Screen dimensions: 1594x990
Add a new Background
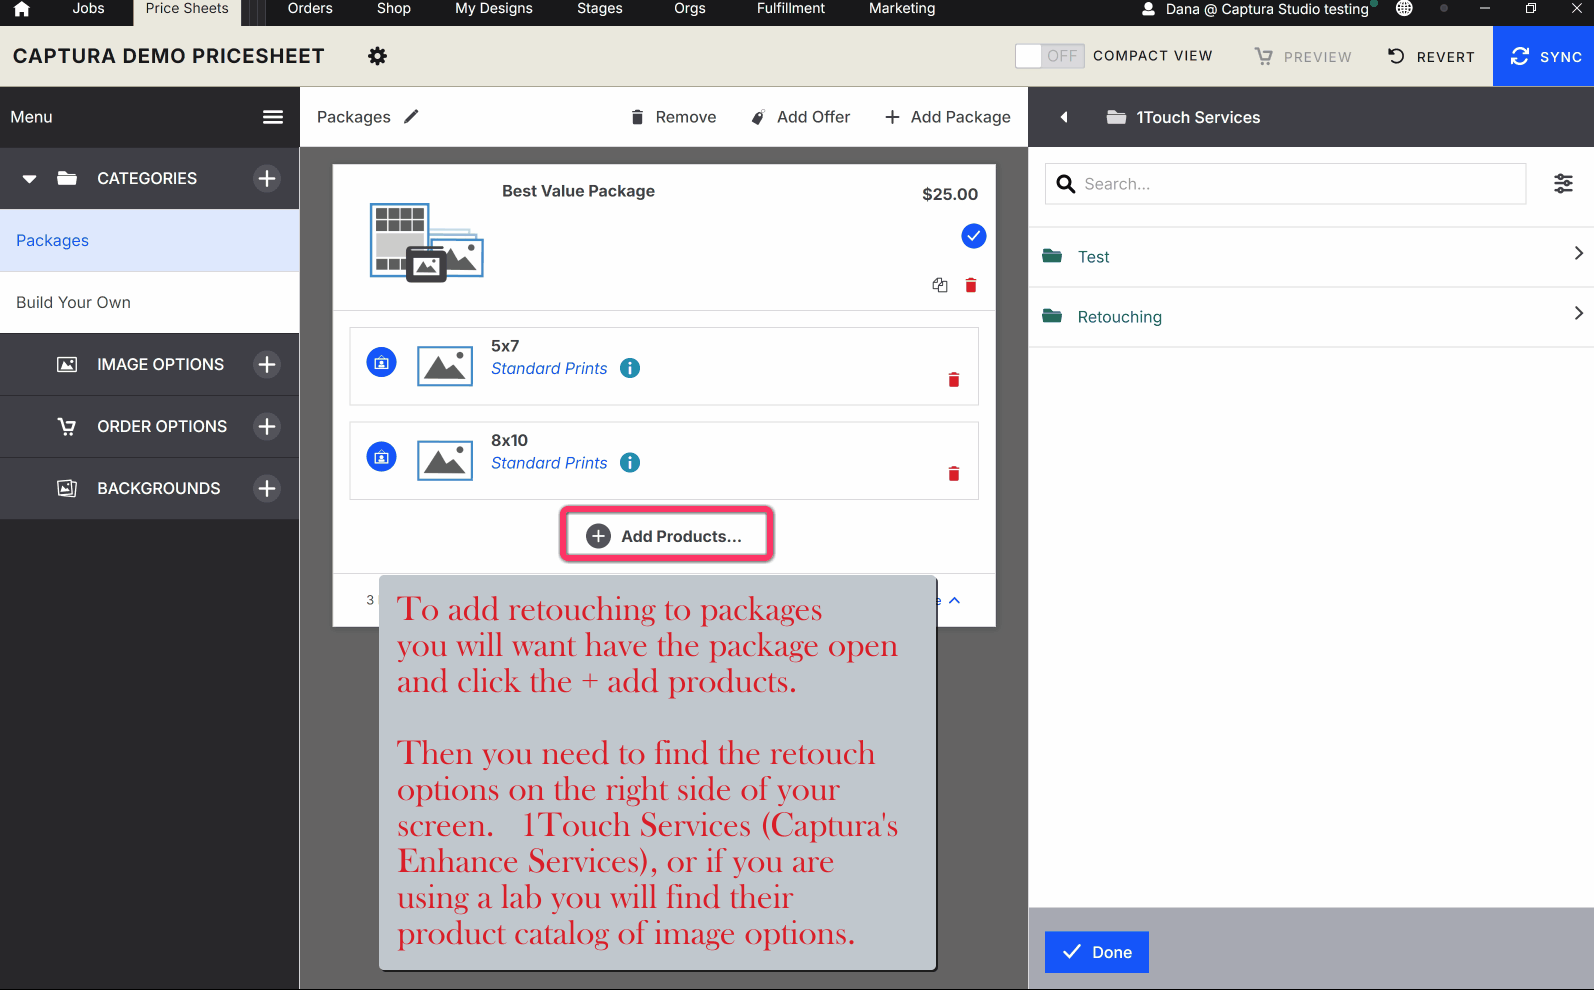click(267, 489)
